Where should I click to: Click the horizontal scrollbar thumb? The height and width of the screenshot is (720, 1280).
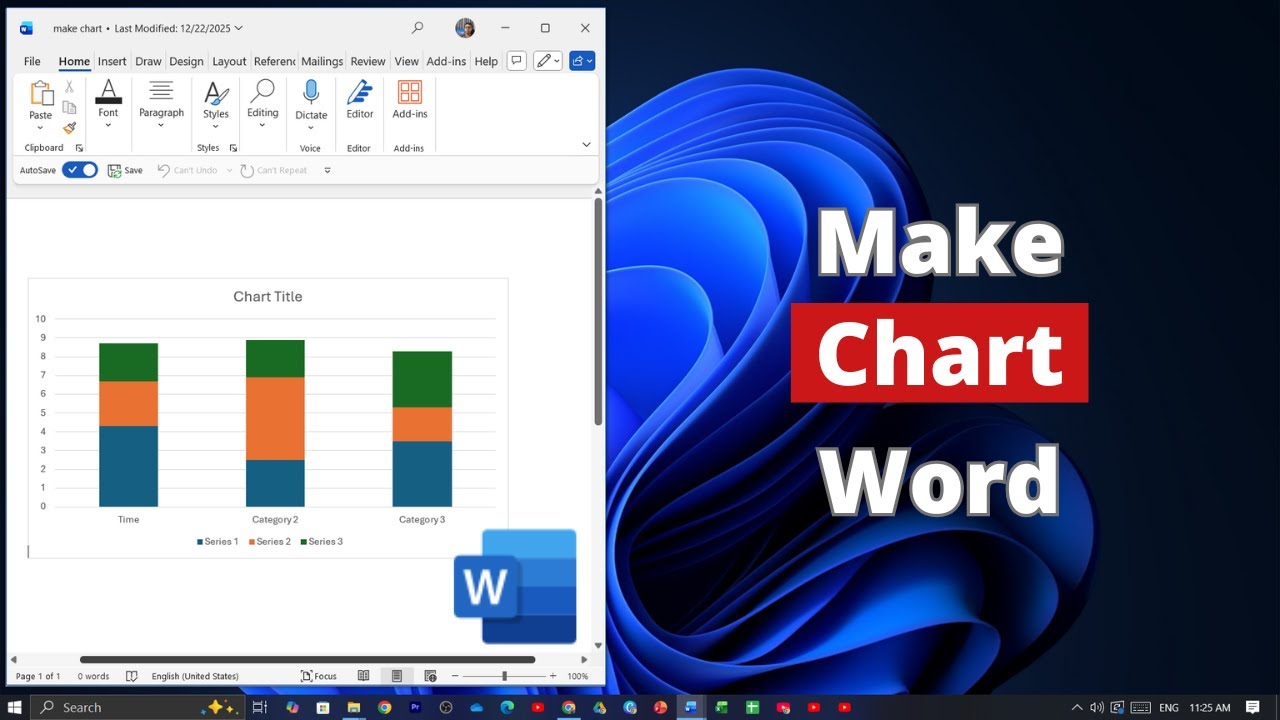307,659
